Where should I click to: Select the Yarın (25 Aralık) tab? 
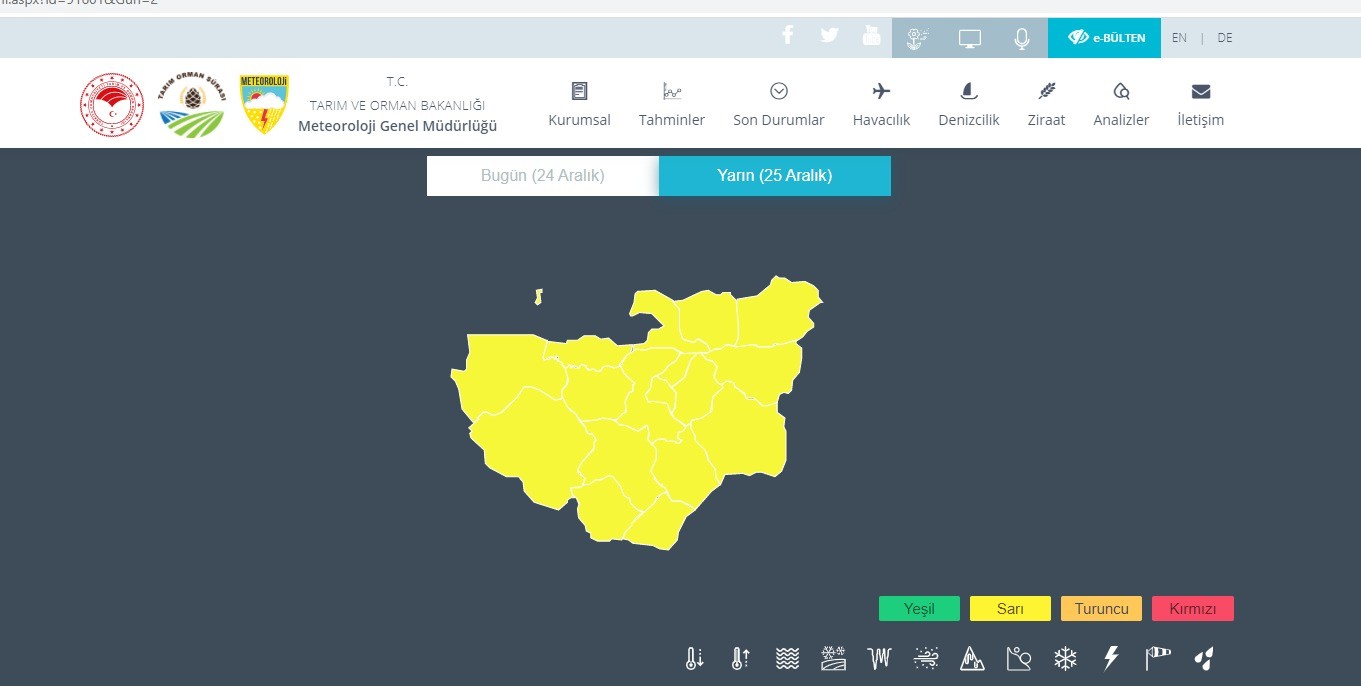[774, 176]
